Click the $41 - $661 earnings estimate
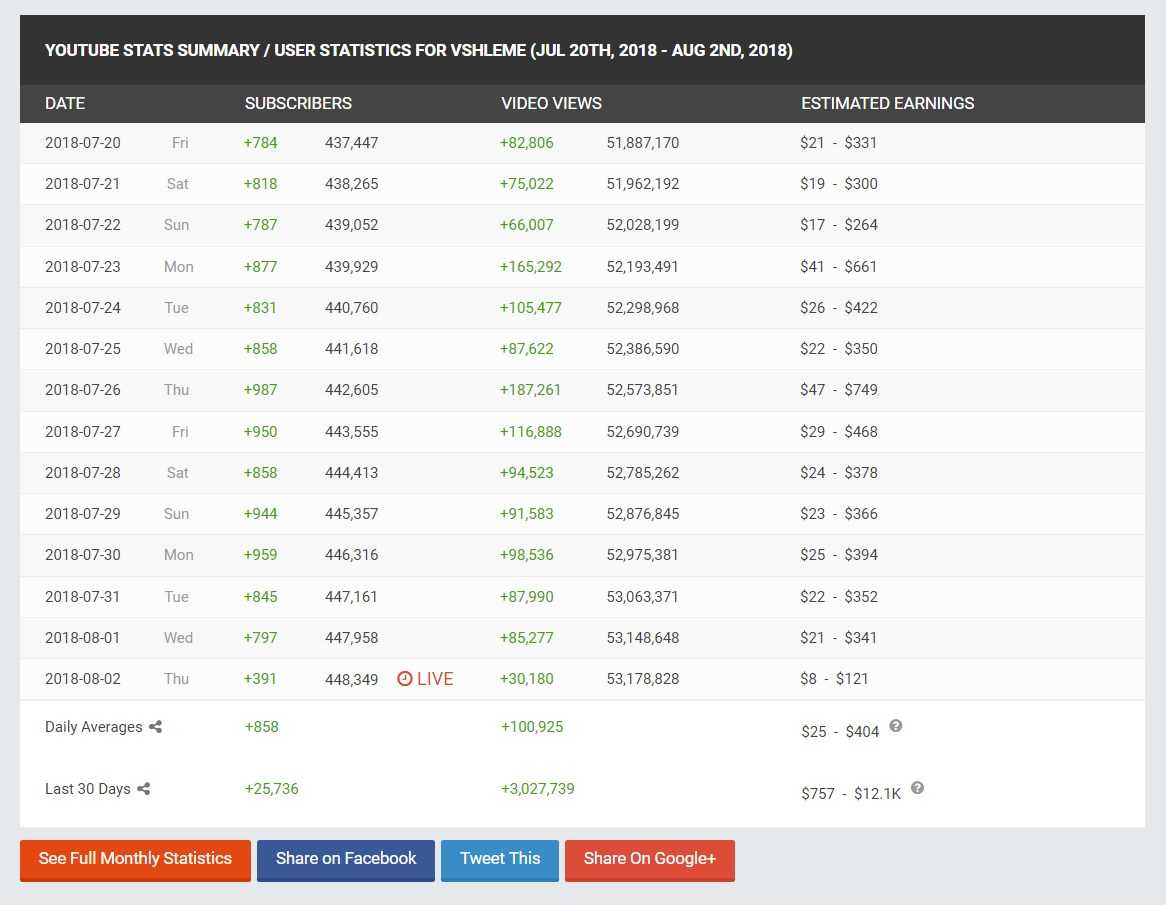 click(x=838, y=267)
